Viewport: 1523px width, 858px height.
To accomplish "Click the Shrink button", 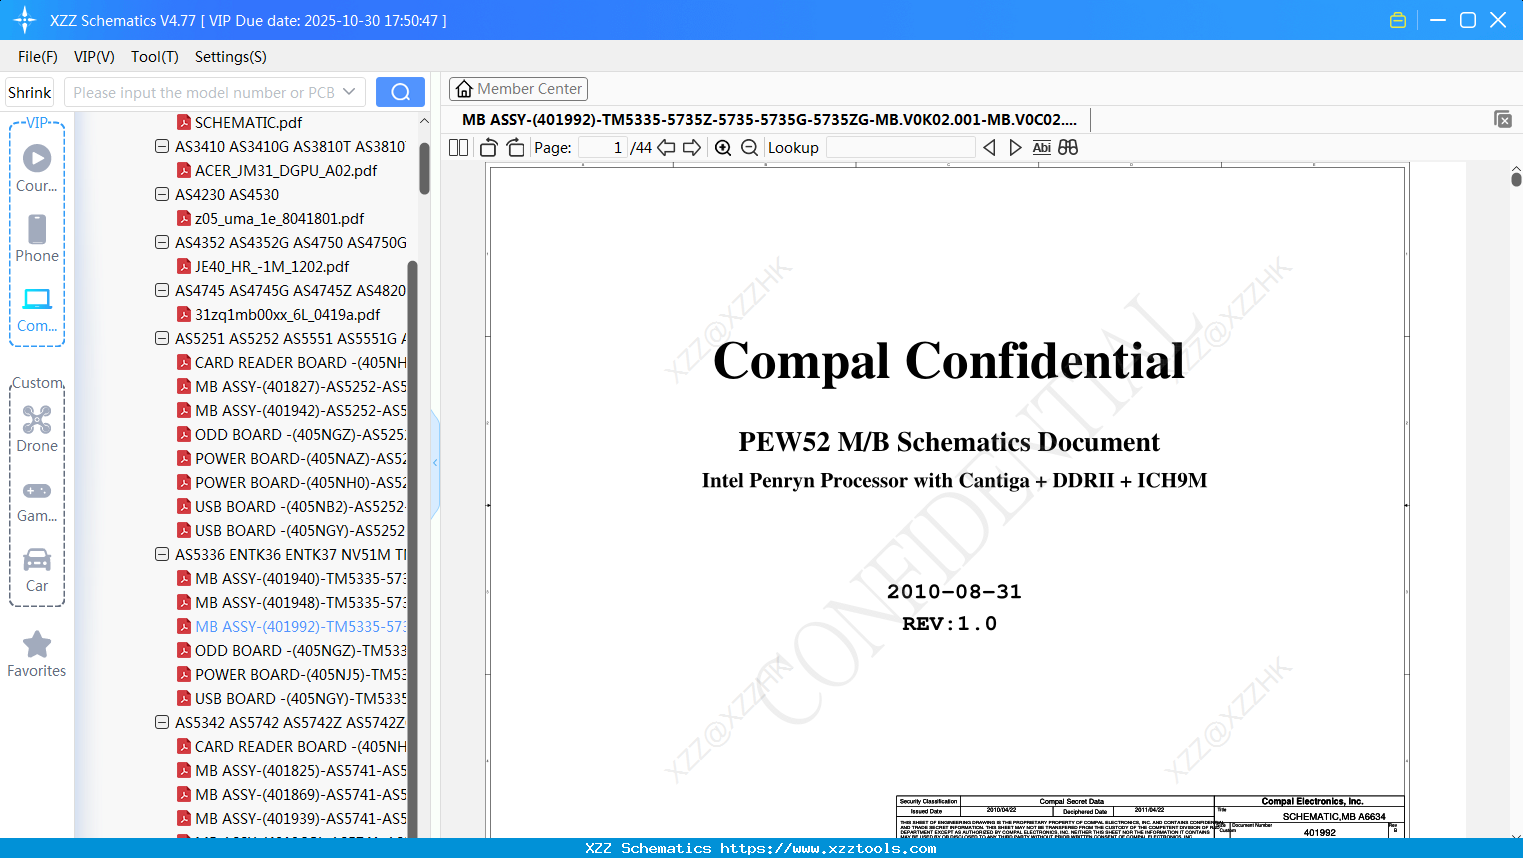I will tap(29, 92).
